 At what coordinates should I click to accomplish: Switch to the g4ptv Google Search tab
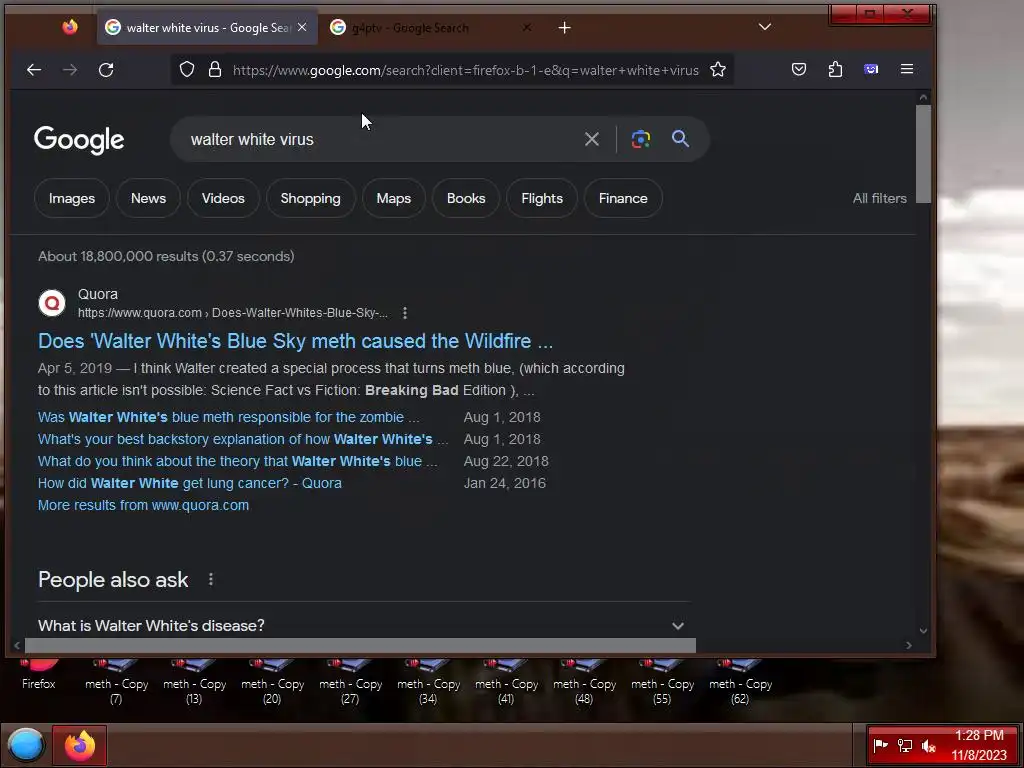[431, 27]
